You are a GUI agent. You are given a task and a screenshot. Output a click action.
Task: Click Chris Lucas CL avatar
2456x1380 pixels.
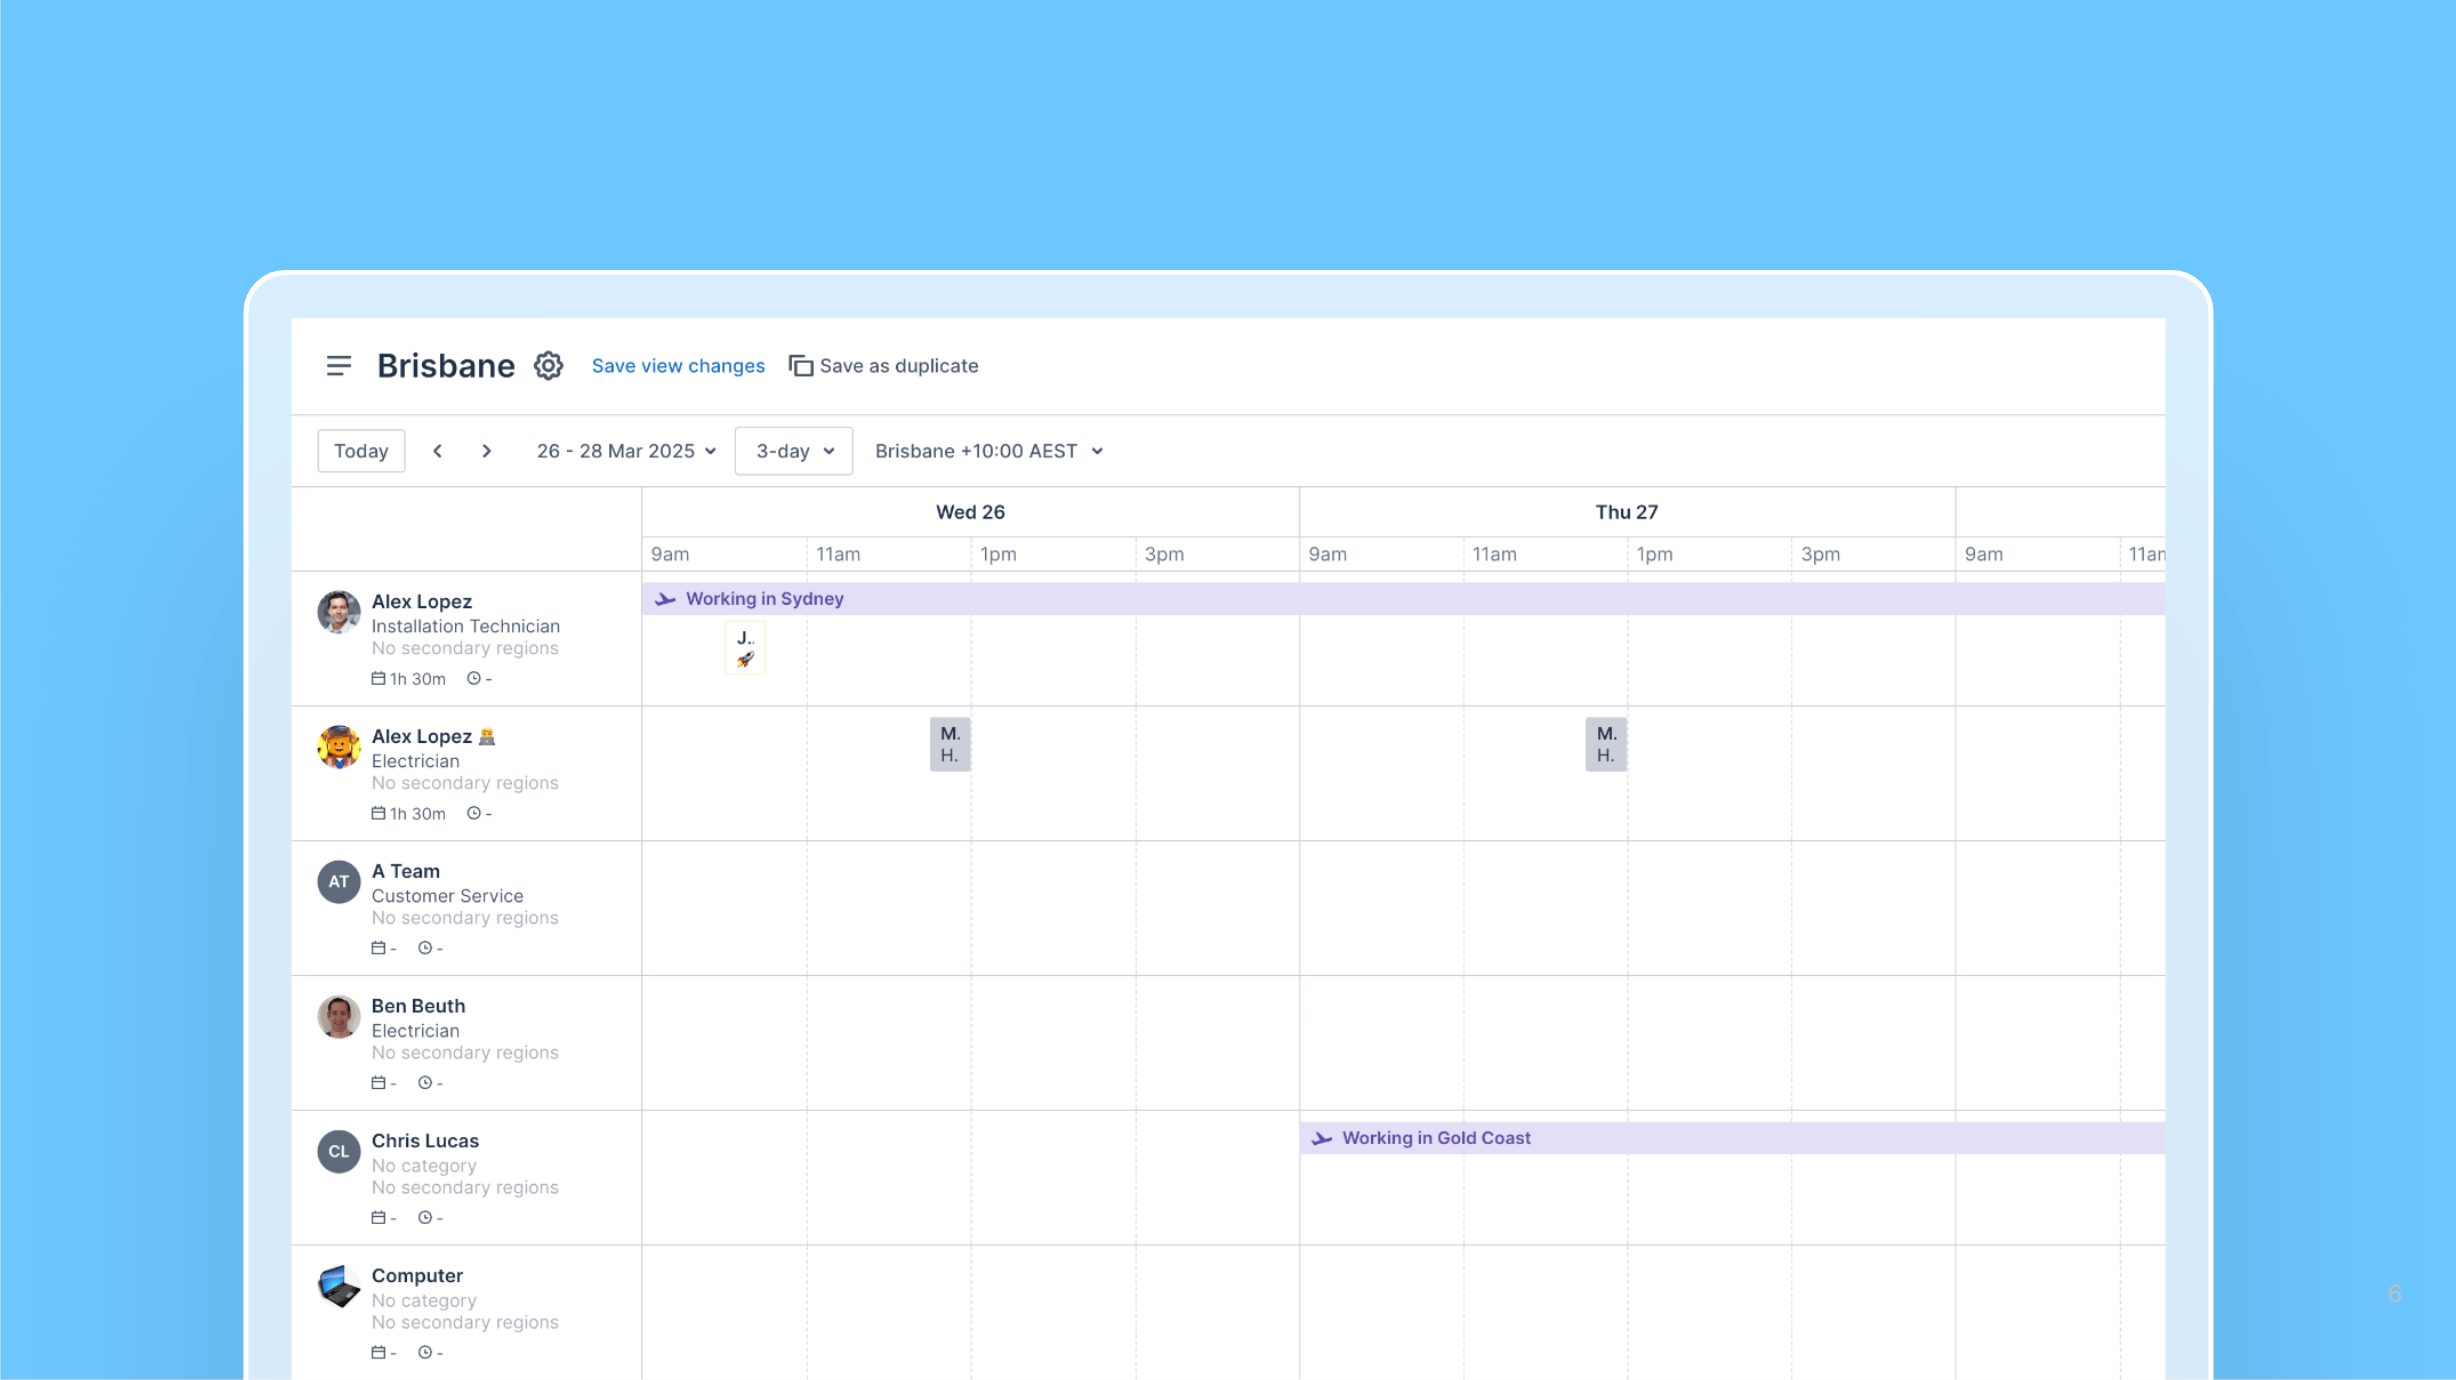[x=339, y=1152]
